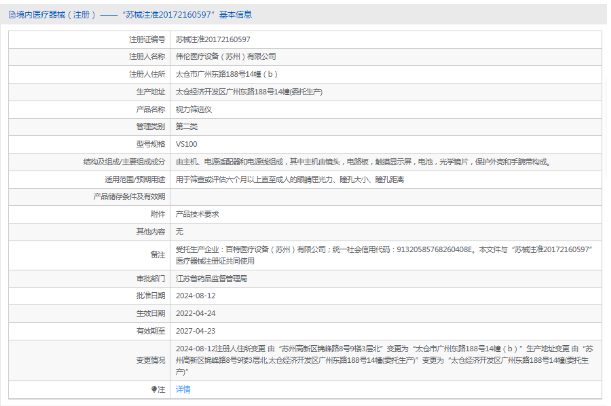Click the 产品名称 label

150,109
